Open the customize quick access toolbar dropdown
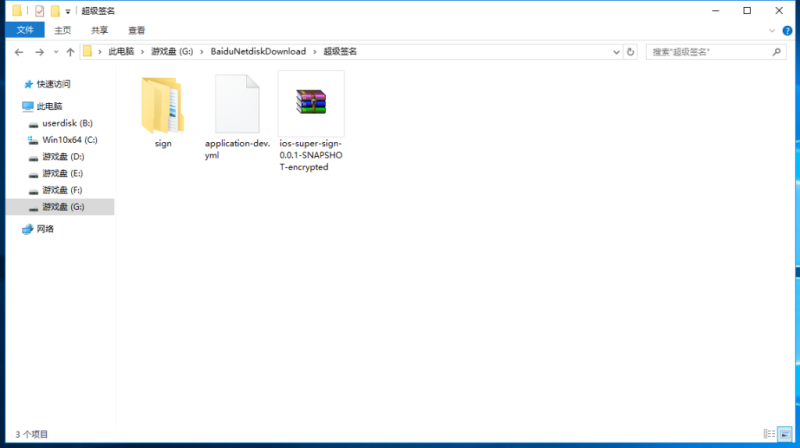 pyautogui.click(x=68, y=11)
